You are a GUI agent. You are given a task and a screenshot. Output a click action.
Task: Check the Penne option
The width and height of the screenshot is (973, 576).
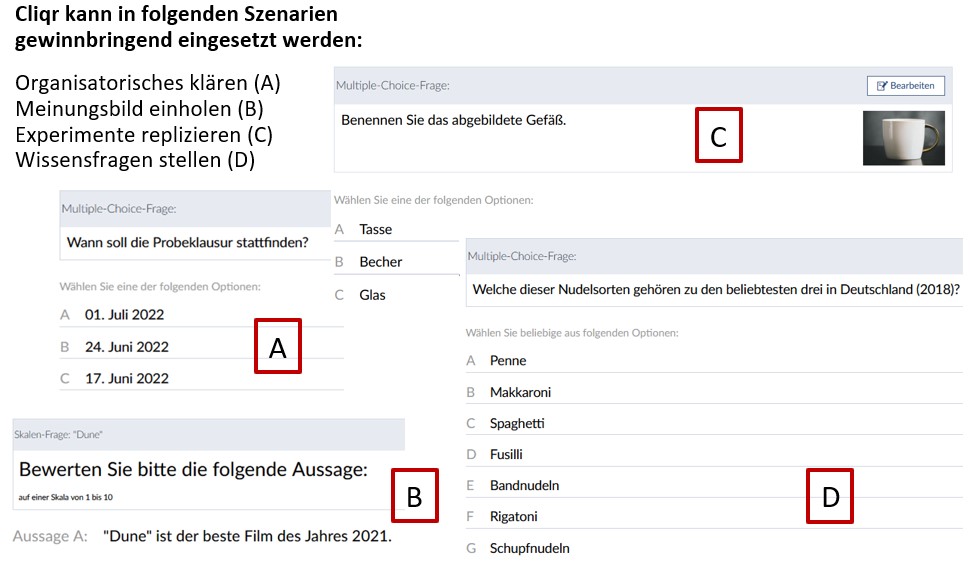508,360
